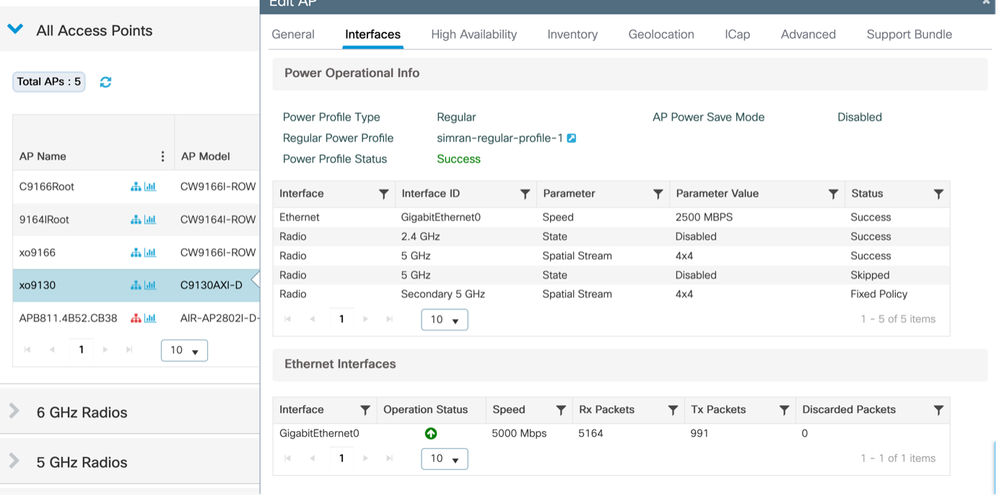Switch to the Advanced tab

click(x=809, y=34)
